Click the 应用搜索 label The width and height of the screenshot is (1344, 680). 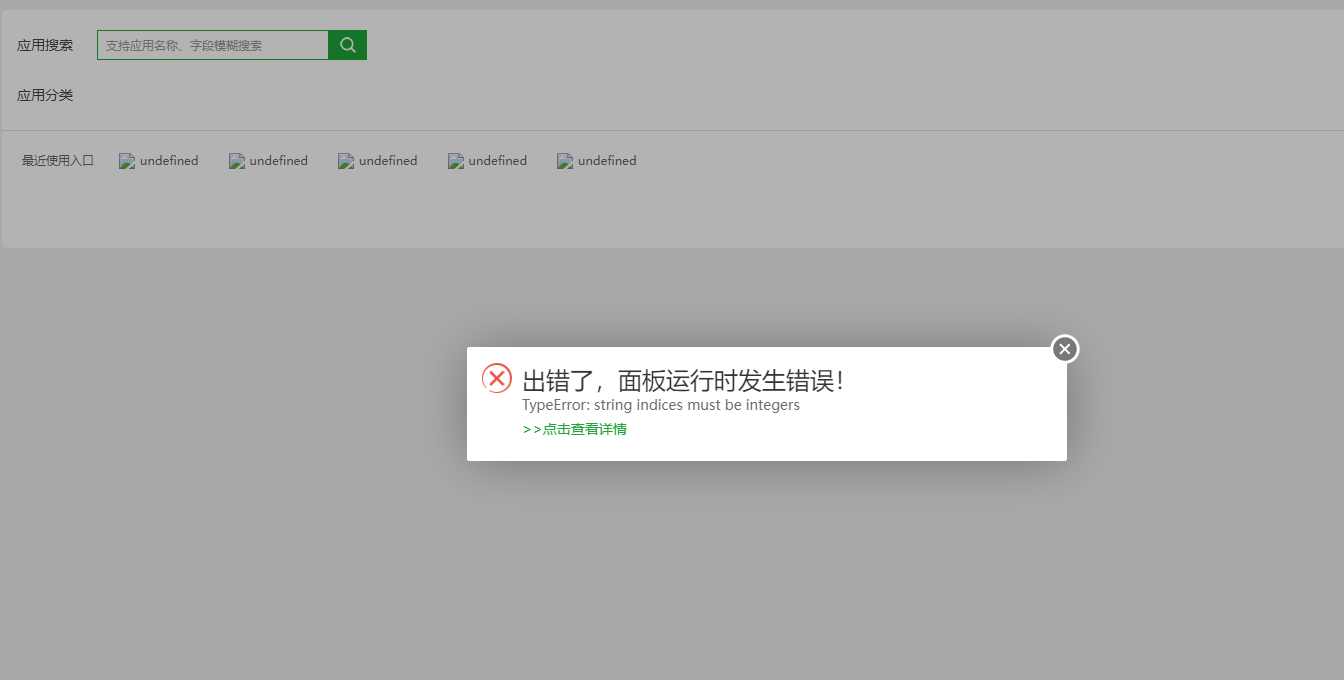click(x=45, y=45)
